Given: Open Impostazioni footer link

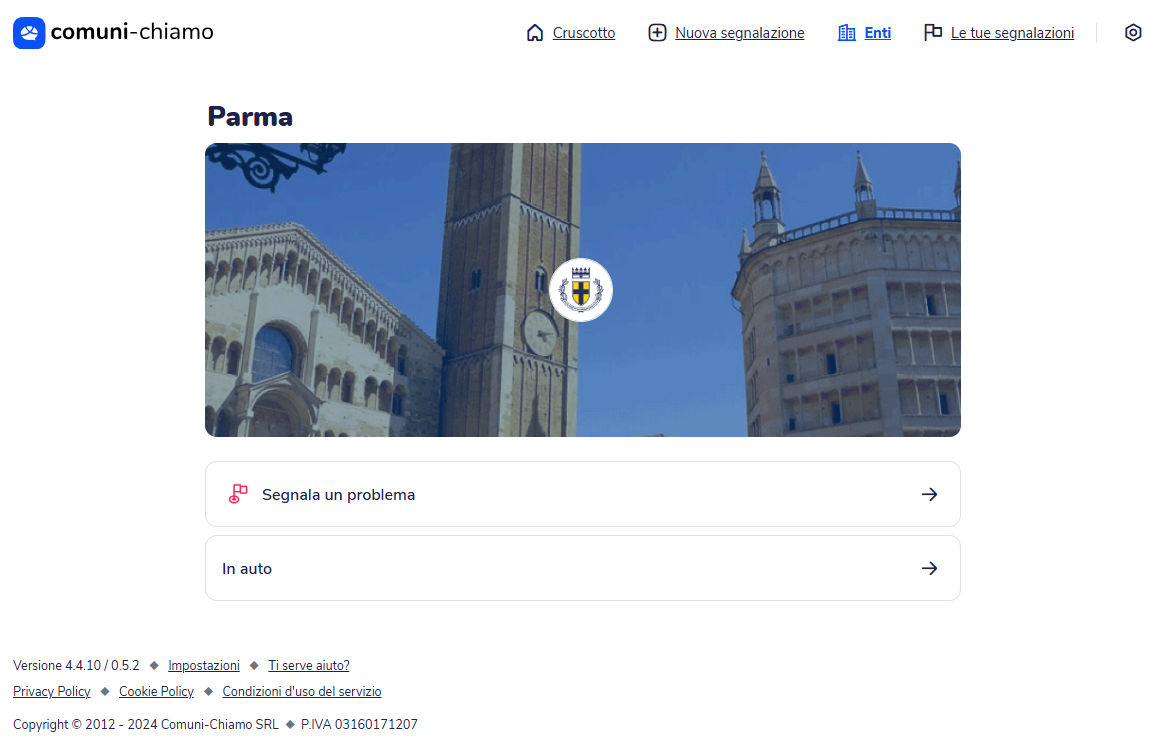Looking at the screenshot, I should [x=204, y=665].
